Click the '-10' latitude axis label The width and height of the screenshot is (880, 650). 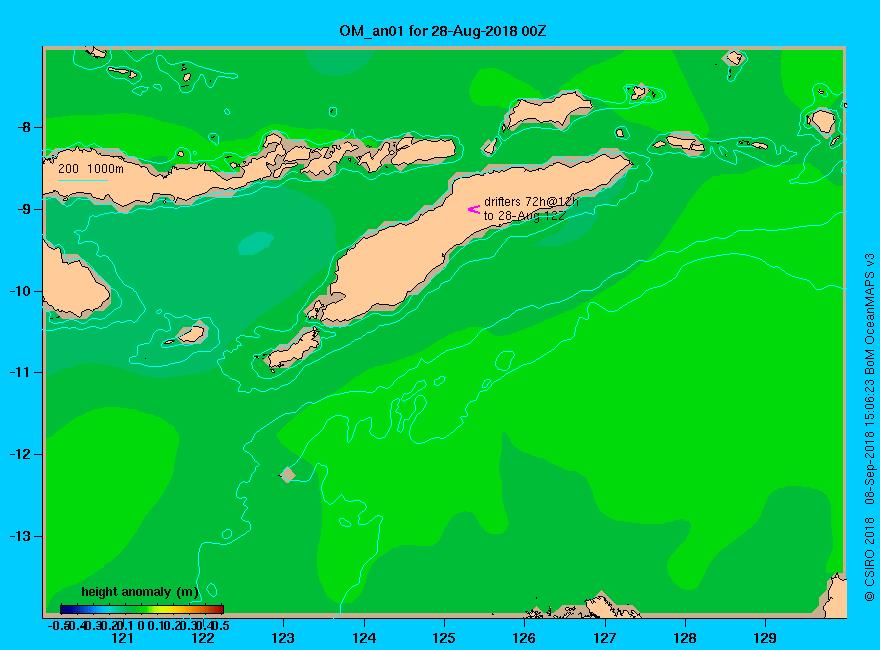(x=20, y=291)
